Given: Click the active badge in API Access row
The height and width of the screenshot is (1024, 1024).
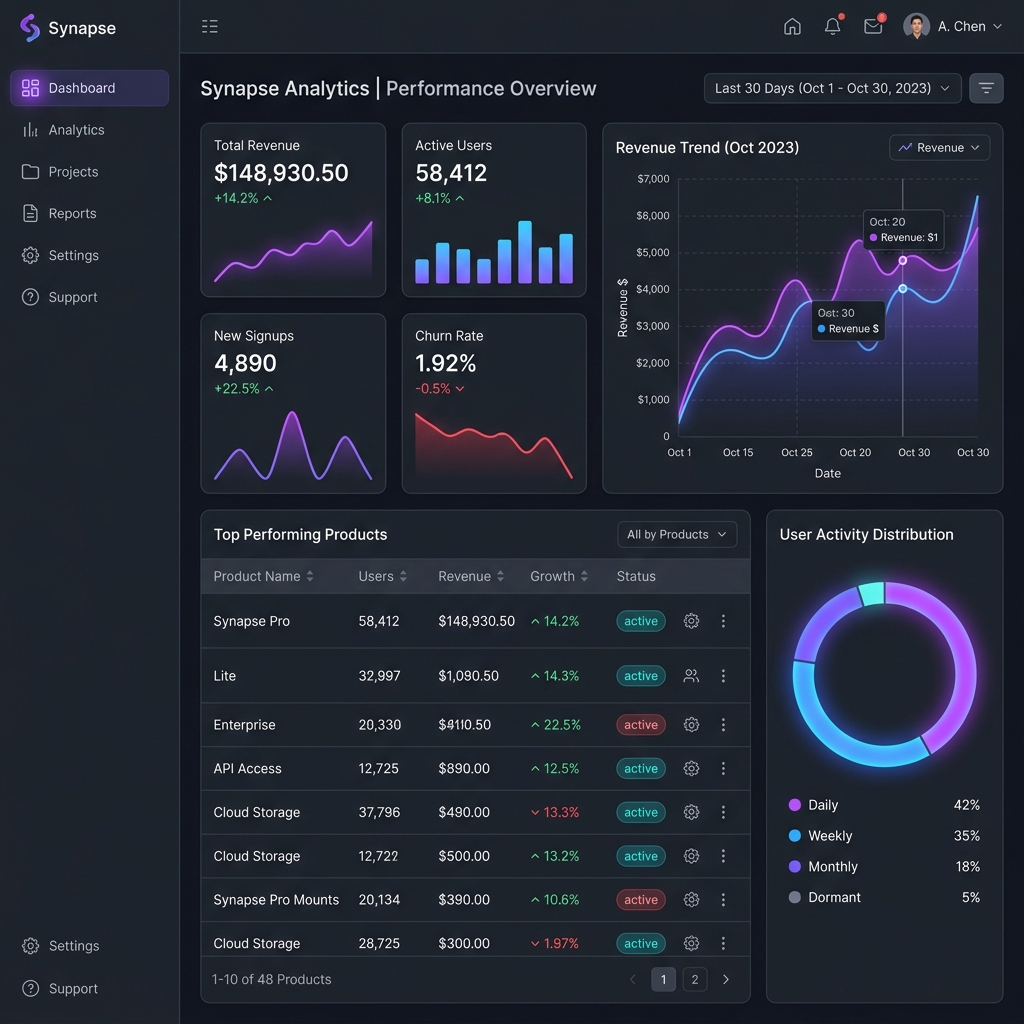Looking at the screenshot, I should point(641,769).
